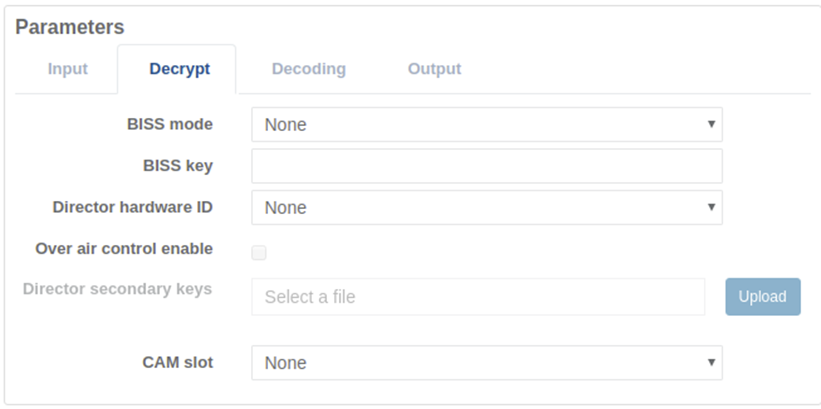Open the Decoding tab

click(x=309, y=69)
